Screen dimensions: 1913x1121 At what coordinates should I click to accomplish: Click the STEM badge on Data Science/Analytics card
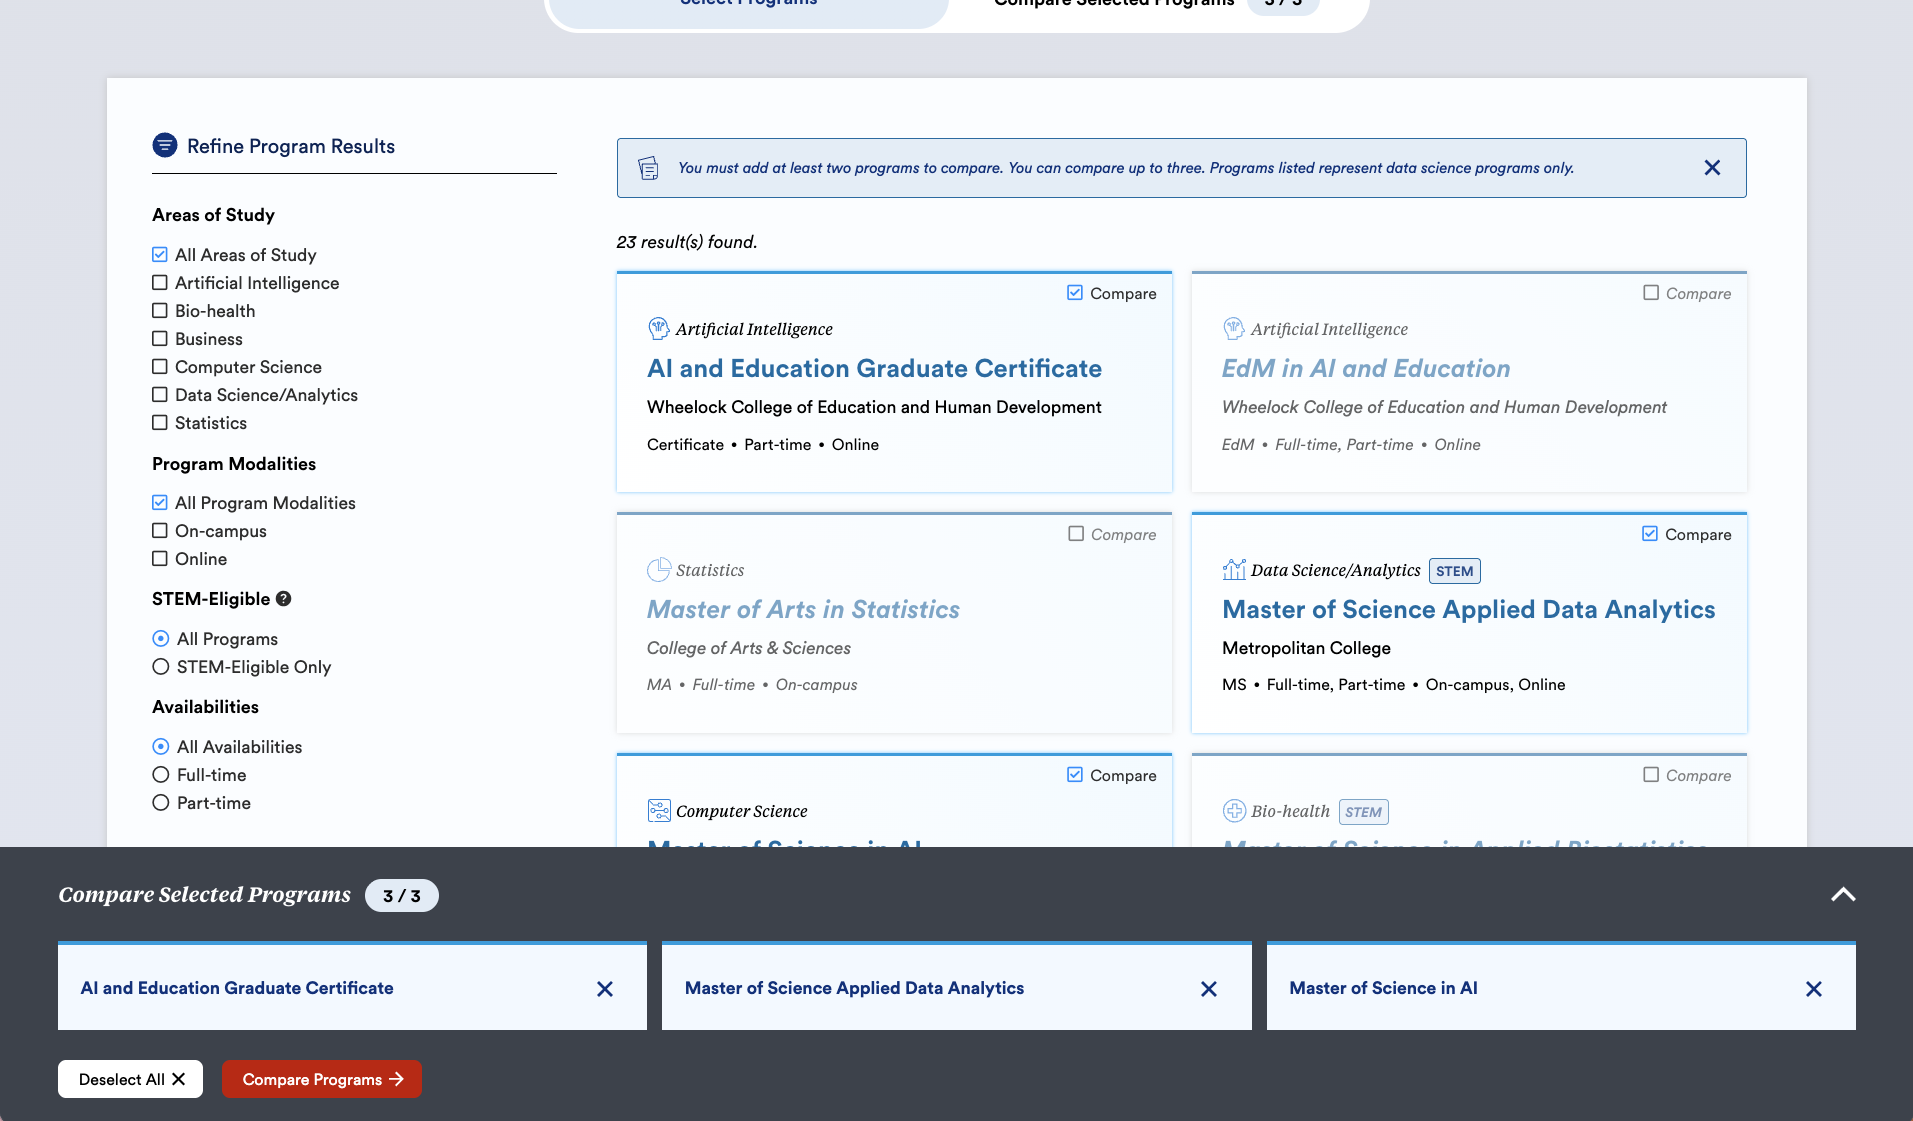click(x=1455, y=571)
